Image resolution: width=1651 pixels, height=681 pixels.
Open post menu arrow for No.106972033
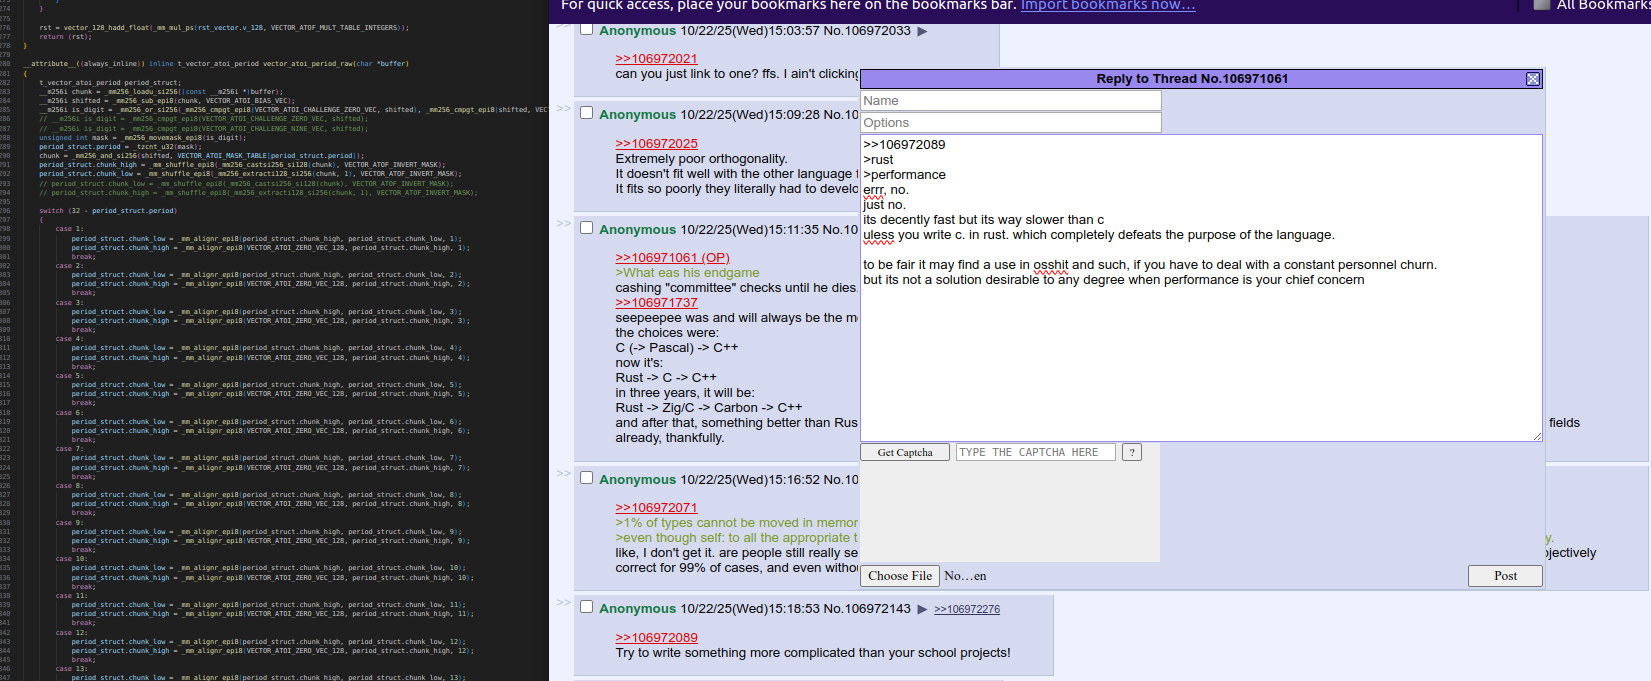tap(922, 31)
